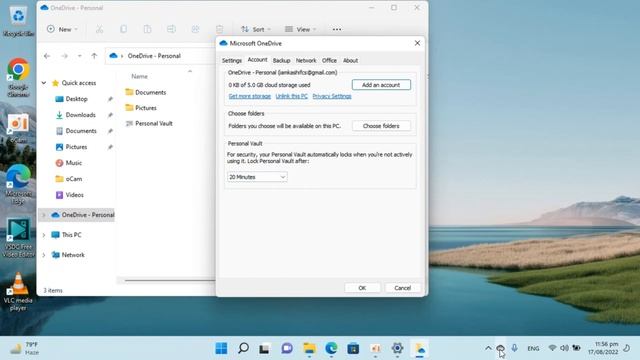Viewport: 640px width, 360px height.
Task: Switch to the Office tab
Action: pos(329,60)
